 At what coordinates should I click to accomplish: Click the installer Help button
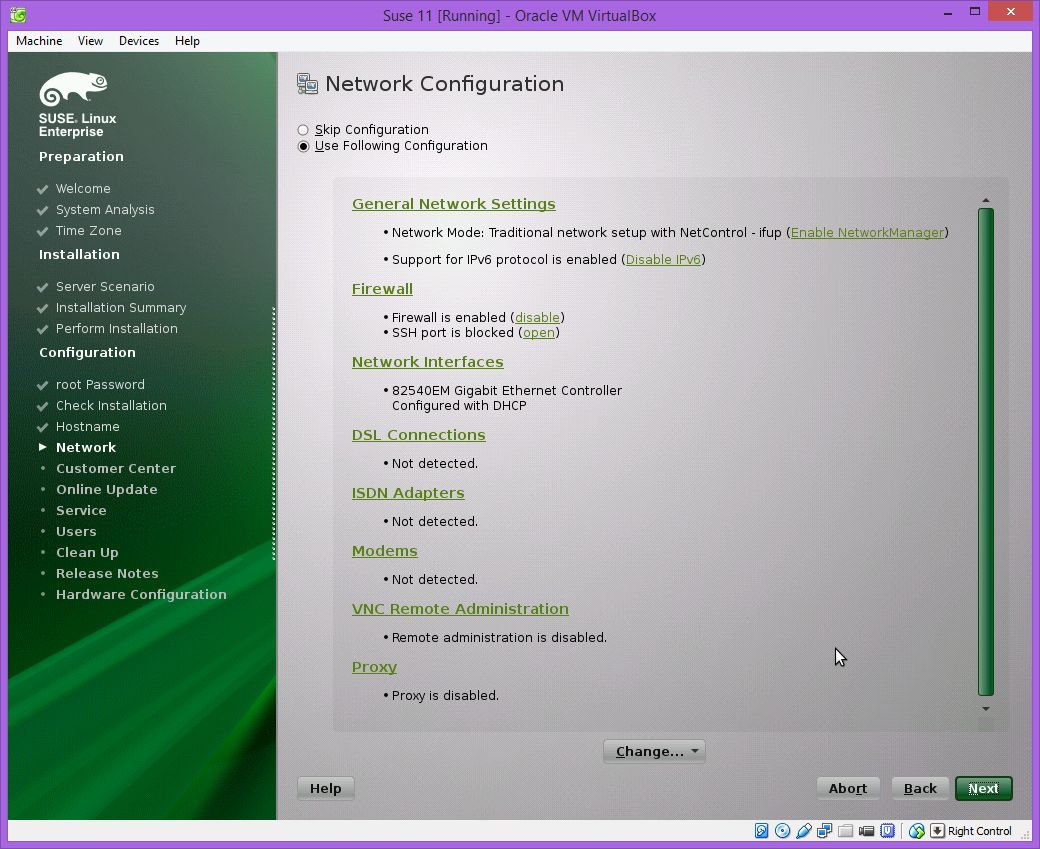point(326,789)
